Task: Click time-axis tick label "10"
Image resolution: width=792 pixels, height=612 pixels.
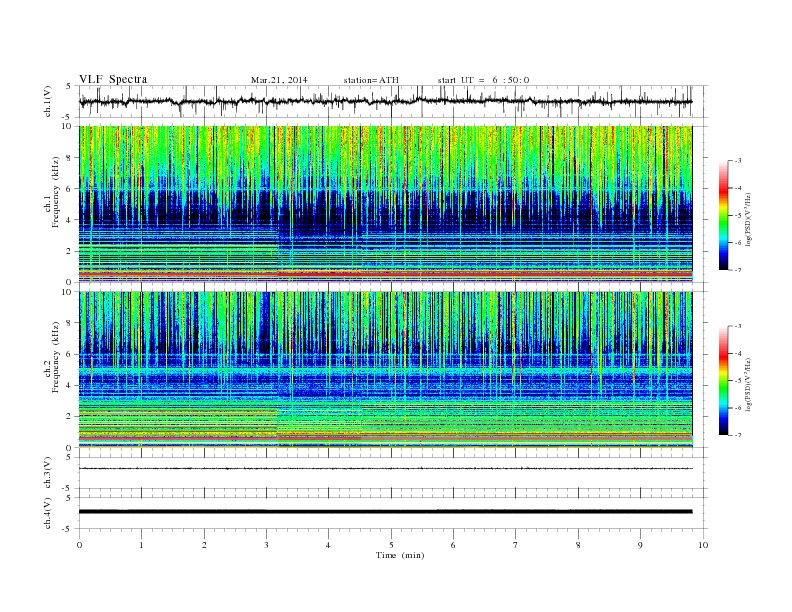Action: pos(703,545)
